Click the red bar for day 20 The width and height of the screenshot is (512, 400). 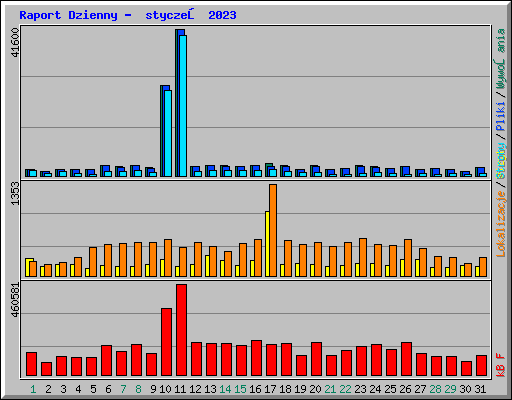point(316,359)
